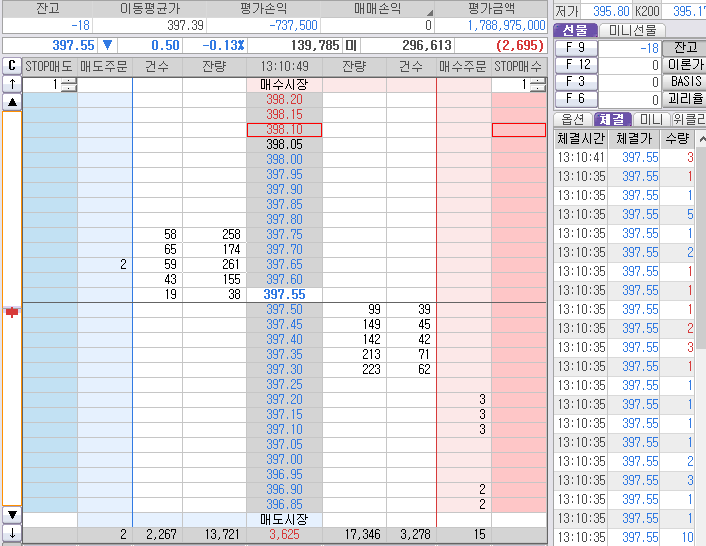Click the STOP매도 quantity spinner showing 1
706x546 pixels.
coord(50,85)
